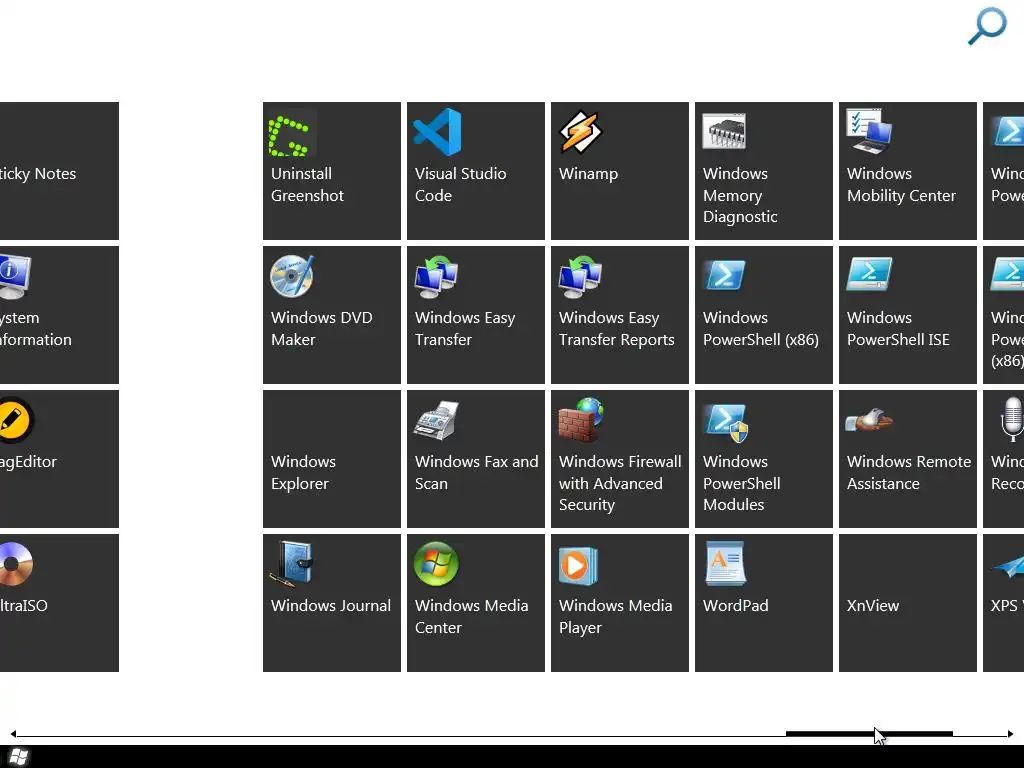Open Winamp by its lightning icon

[x=581, y=132]
